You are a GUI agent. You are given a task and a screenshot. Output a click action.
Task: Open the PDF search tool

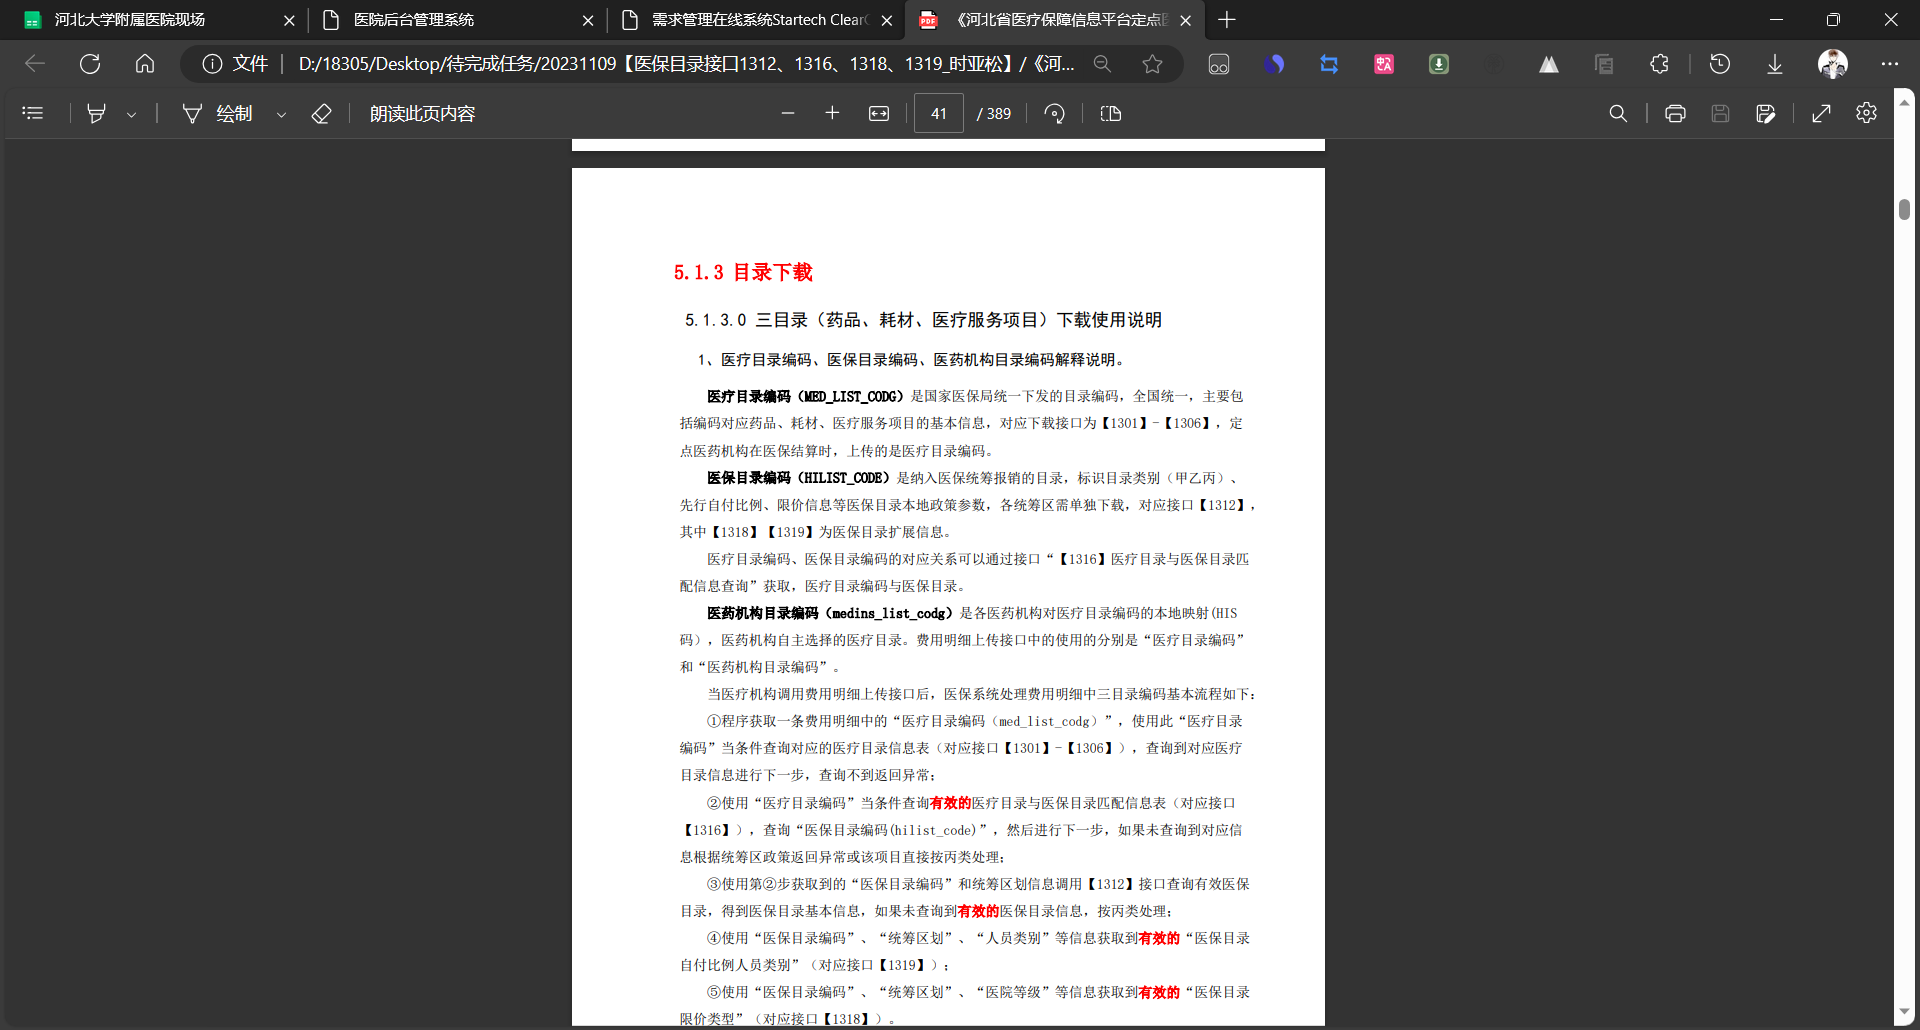(1617, 113)
